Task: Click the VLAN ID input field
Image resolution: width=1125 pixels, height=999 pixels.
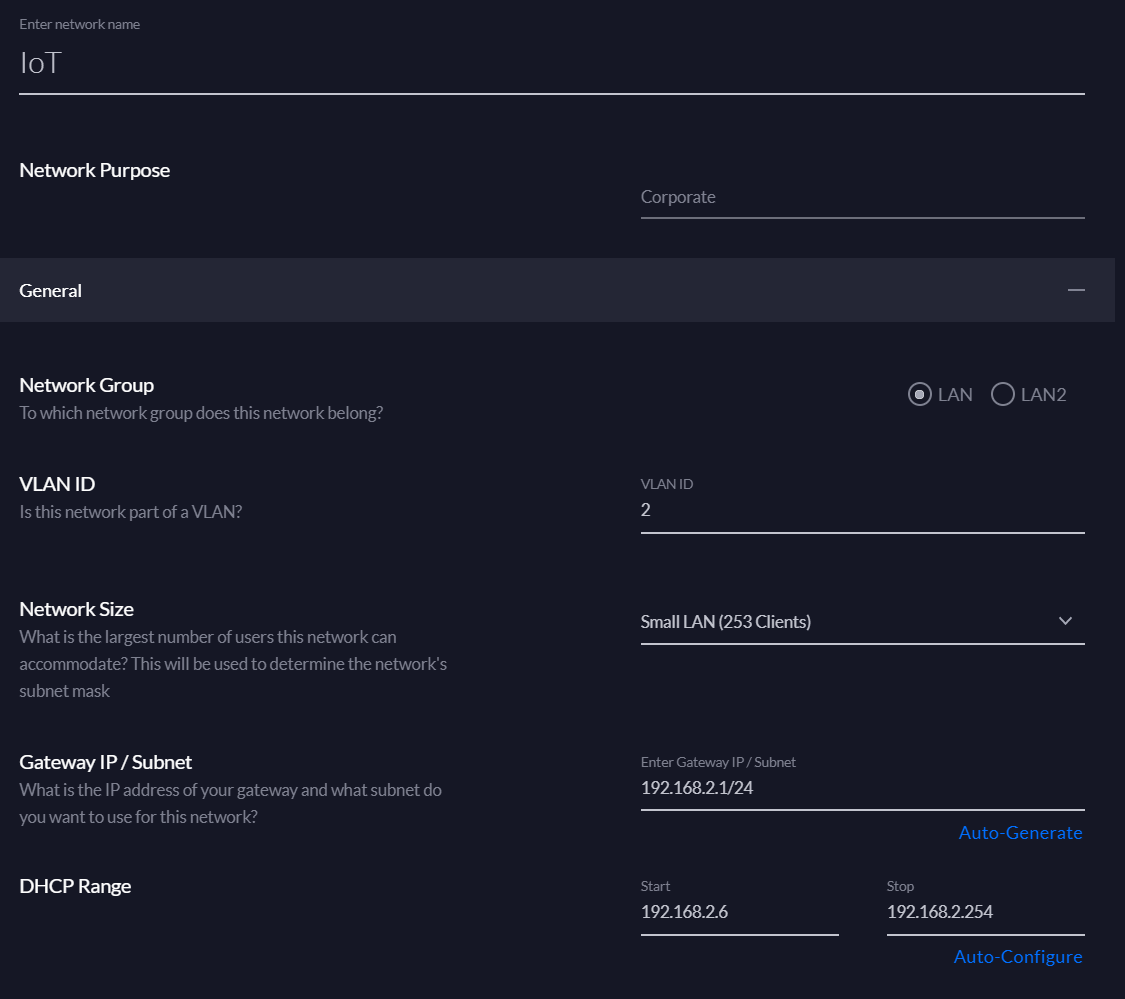Action: (x=862, y=510)
